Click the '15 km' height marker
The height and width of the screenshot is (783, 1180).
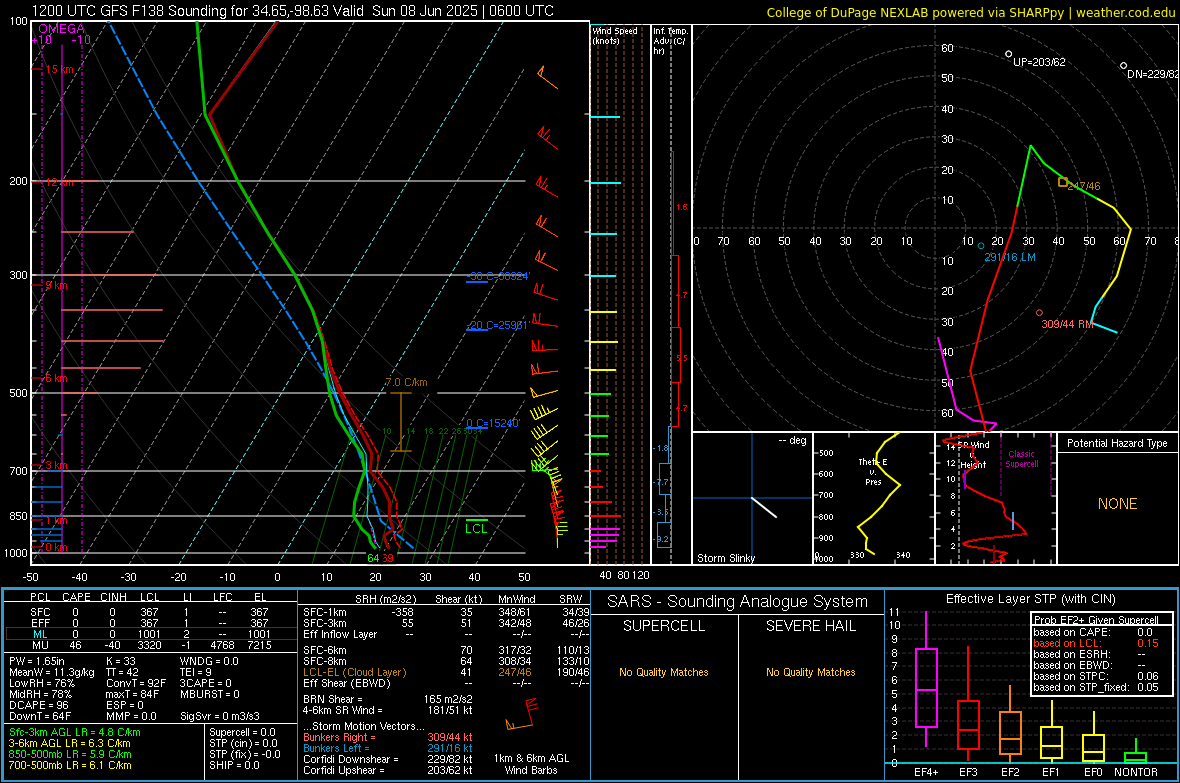tap(59, 69)
